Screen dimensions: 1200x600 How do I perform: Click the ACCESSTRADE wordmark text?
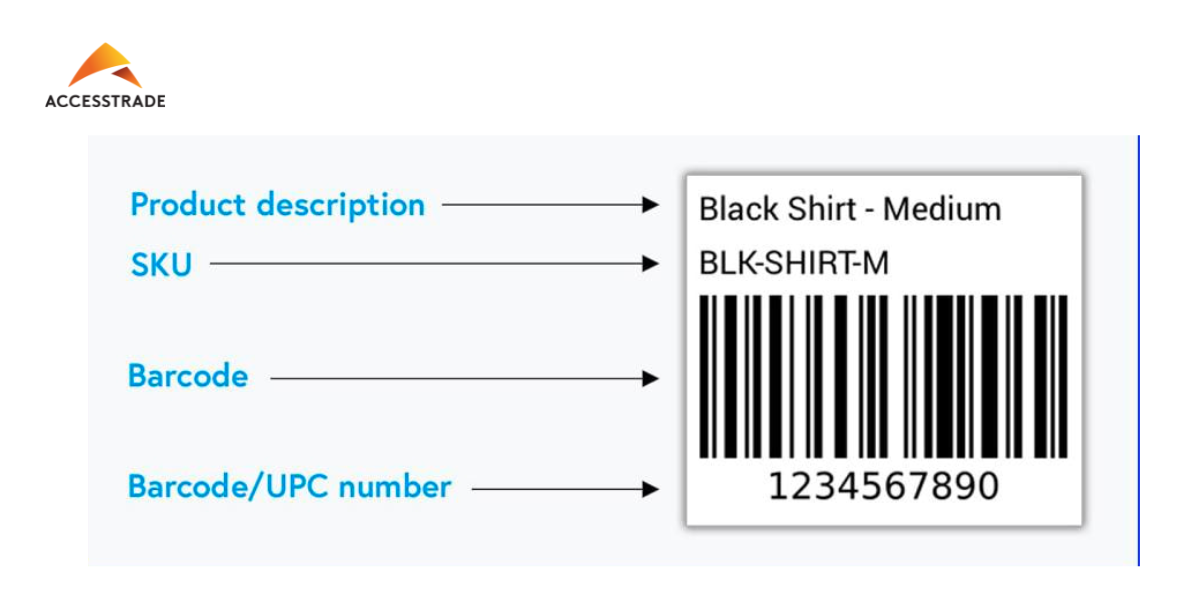(105, 101)
